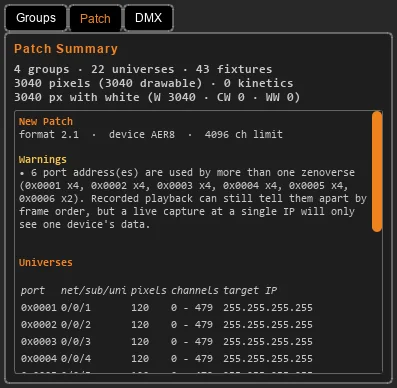Screen dimensions: 397x388
Task: Click the 0/0/2 universe cell
Action: point(76,324)
